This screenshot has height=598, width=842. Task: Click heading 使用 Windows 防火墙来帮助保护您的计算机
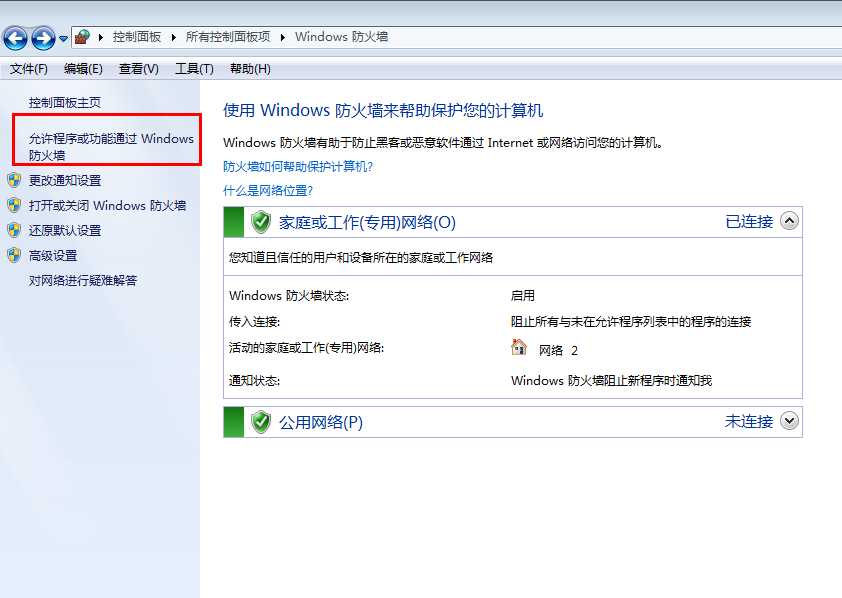(383, 111)
